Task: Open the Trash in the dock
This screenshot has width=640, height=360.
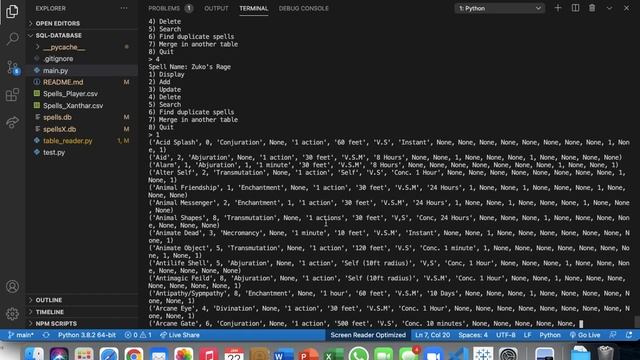Action: [605, 353]
